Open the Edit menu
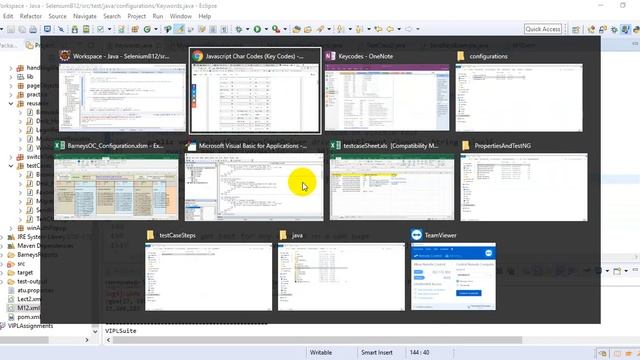640x360 pixels. tap(8, 16)
